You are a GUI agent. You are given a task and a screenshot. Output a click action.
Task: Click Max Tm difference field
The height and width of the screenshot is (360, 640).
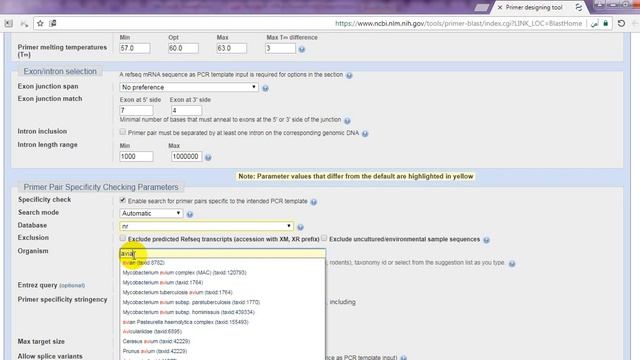280,48
